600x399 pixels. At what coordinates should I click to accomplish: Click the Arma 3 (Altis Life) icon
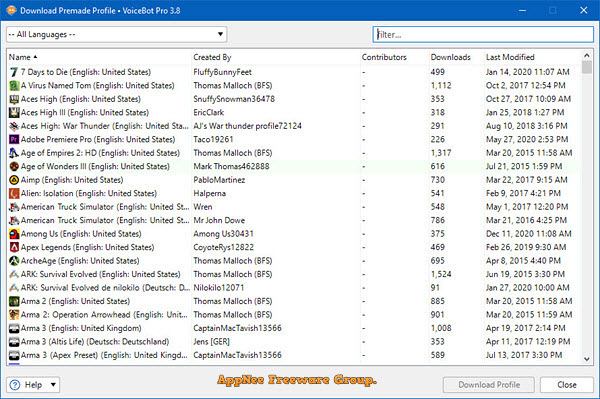click(14, 342)
